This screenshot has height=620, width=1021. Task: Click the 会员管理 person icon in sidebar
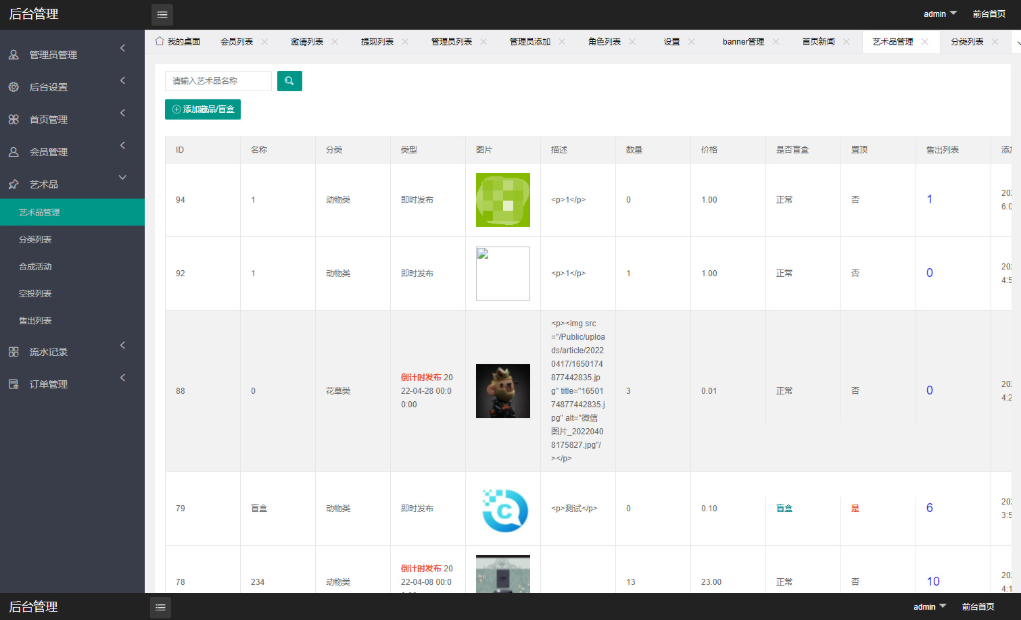click(x=14, y=152)
